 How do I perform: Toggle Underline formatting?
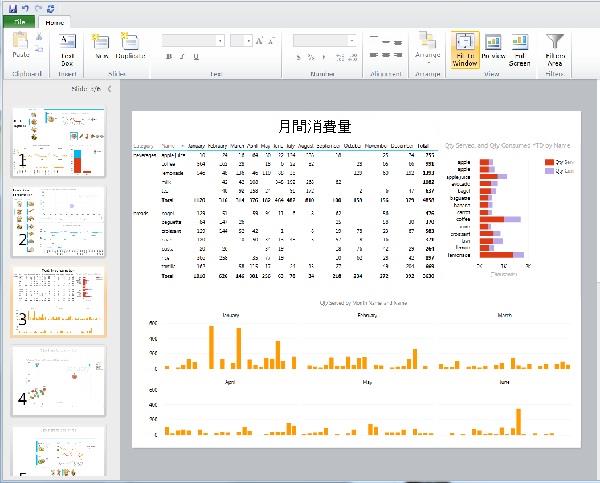(x=196, y=57)
